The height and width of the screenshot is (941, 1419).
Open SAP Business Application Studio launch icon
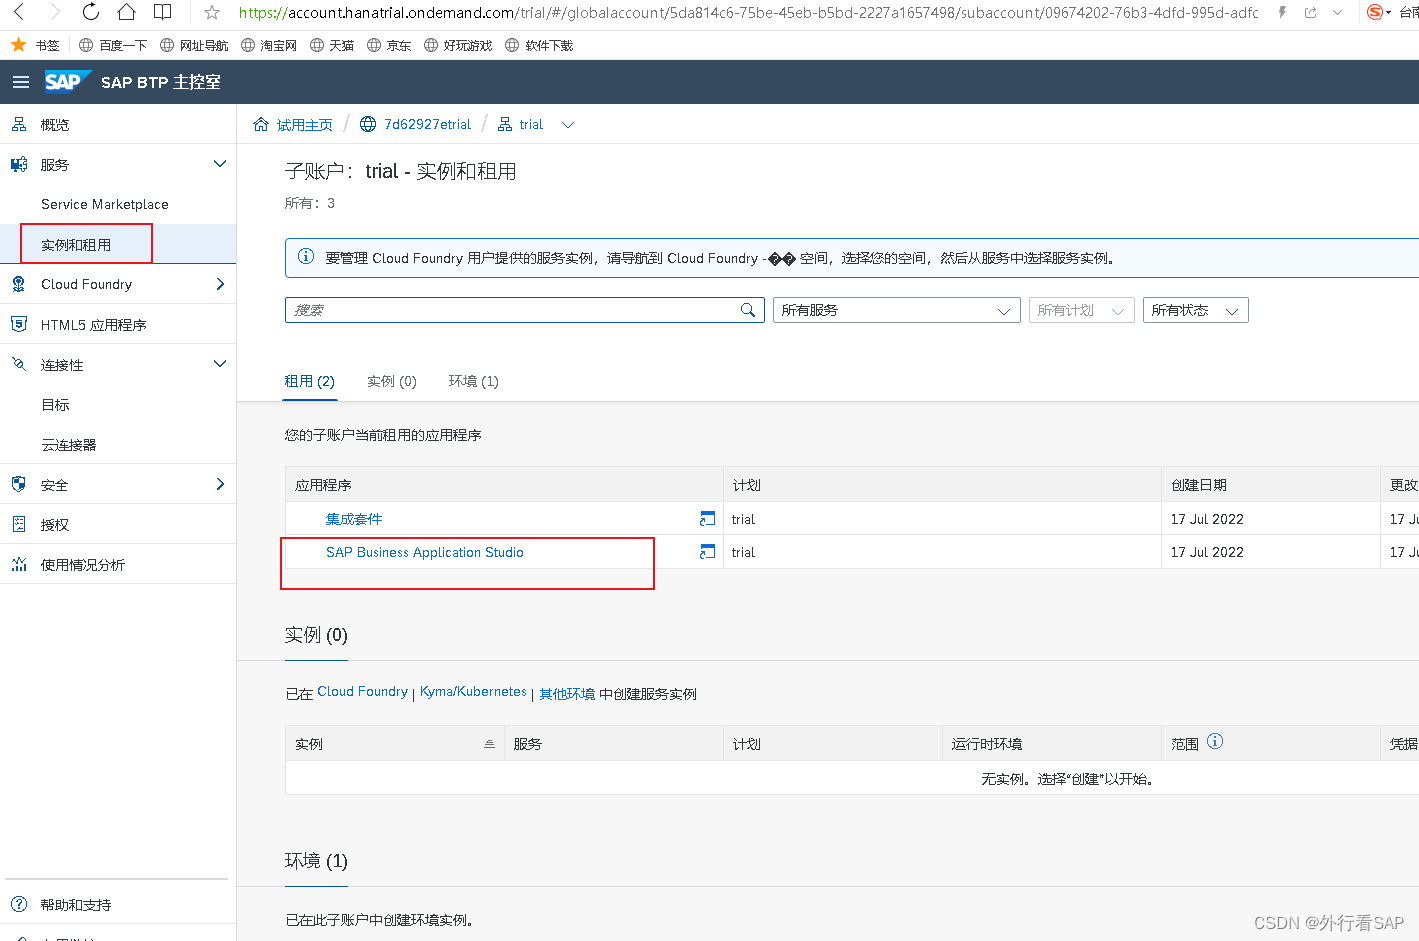pos(708,552)
